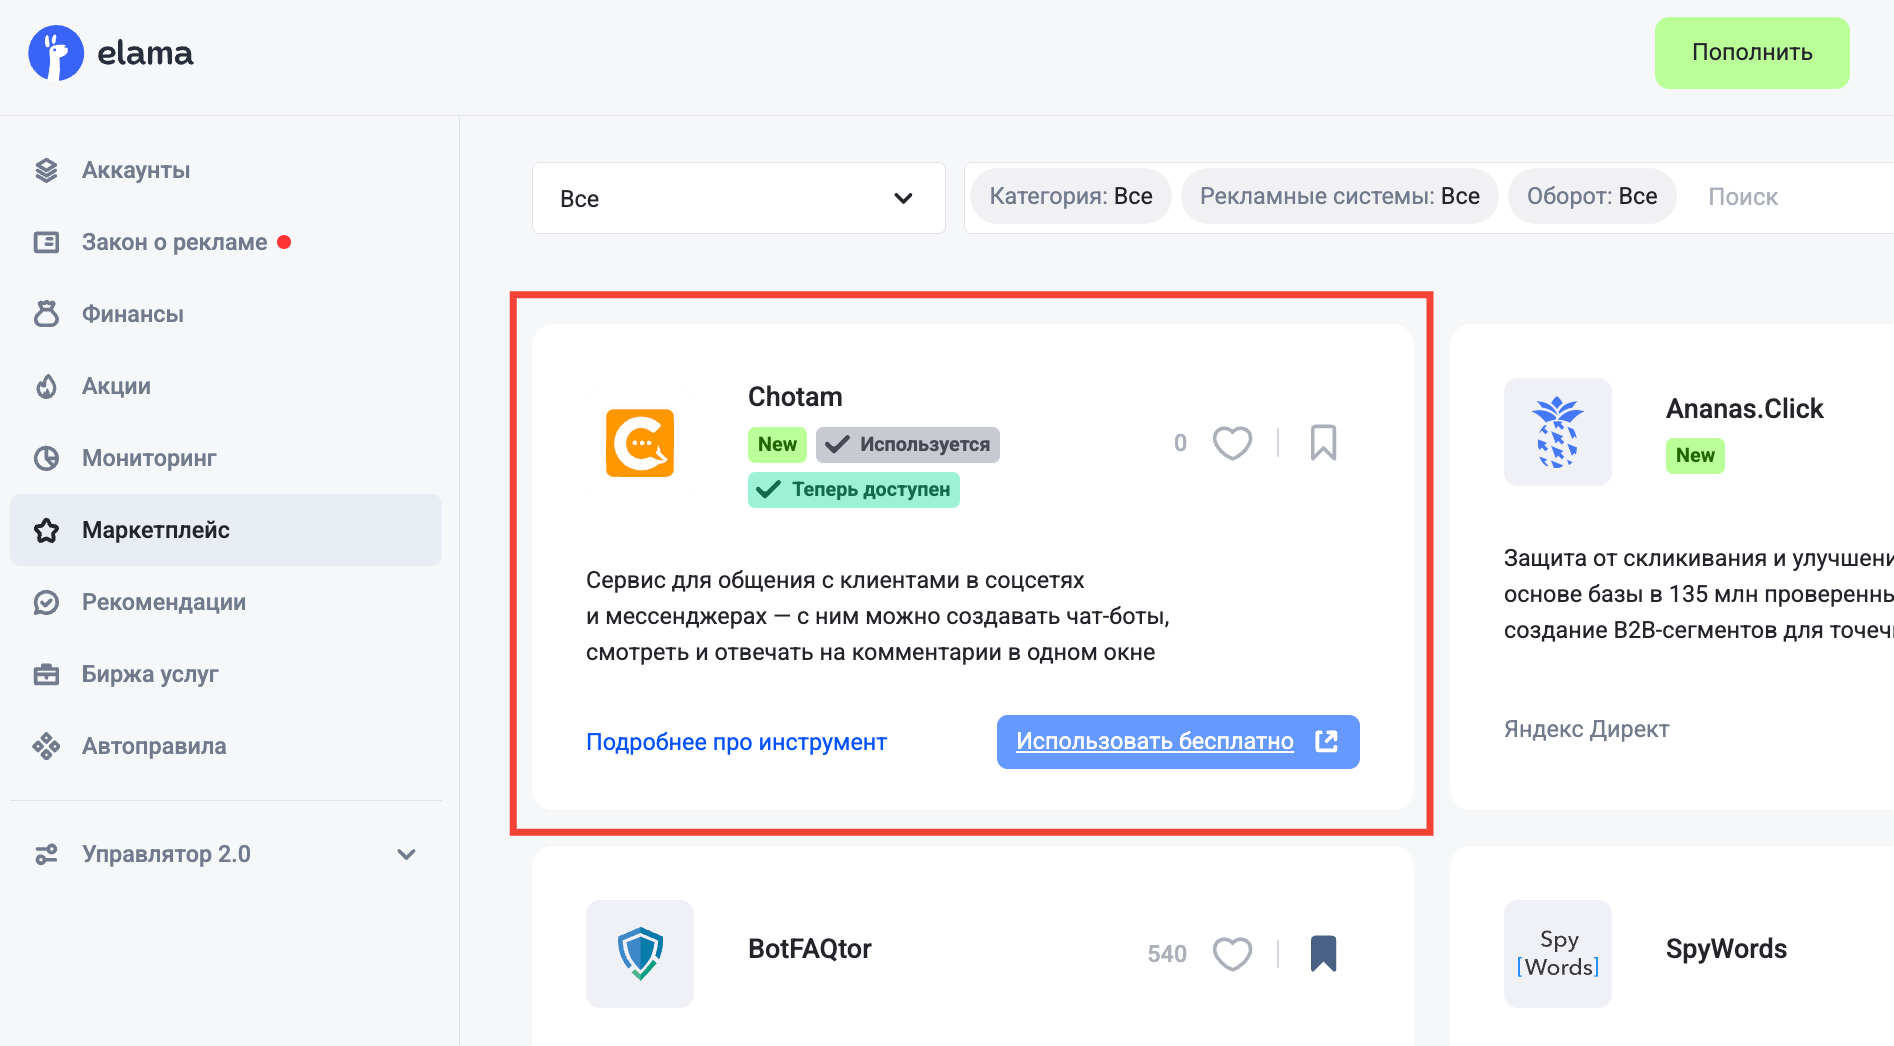This screenshot has height=1046, width=1894.
Task: Bookmark the Chotam tool
Action: [1323, 443]
